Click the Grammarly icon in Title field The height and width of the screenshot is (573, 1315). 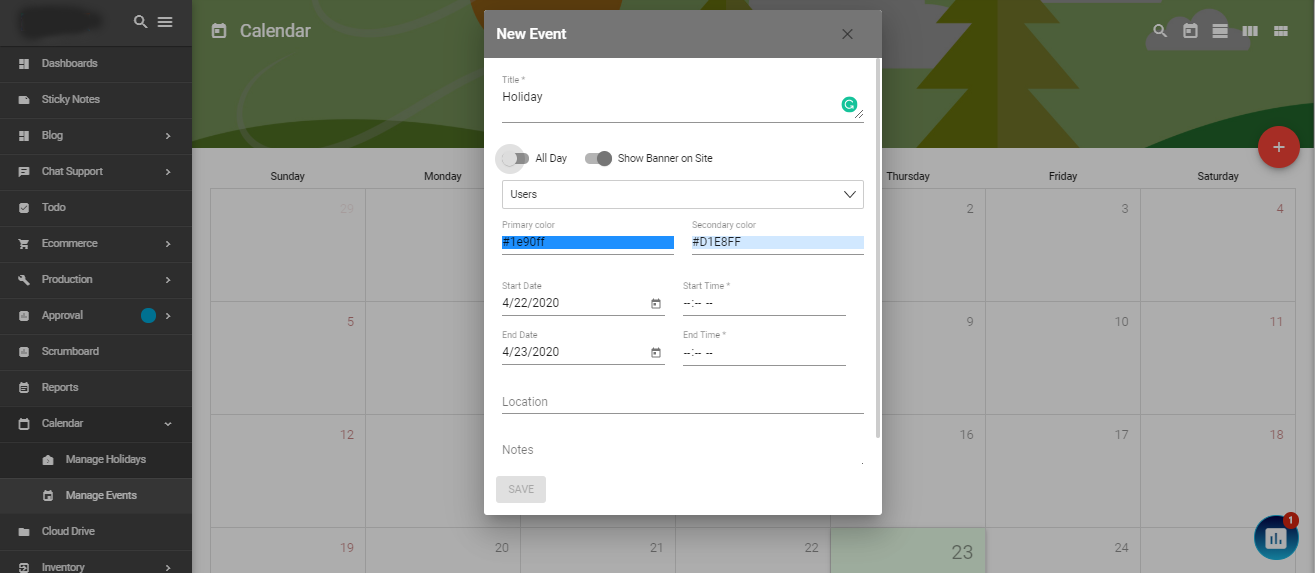[x=849, y=104]
